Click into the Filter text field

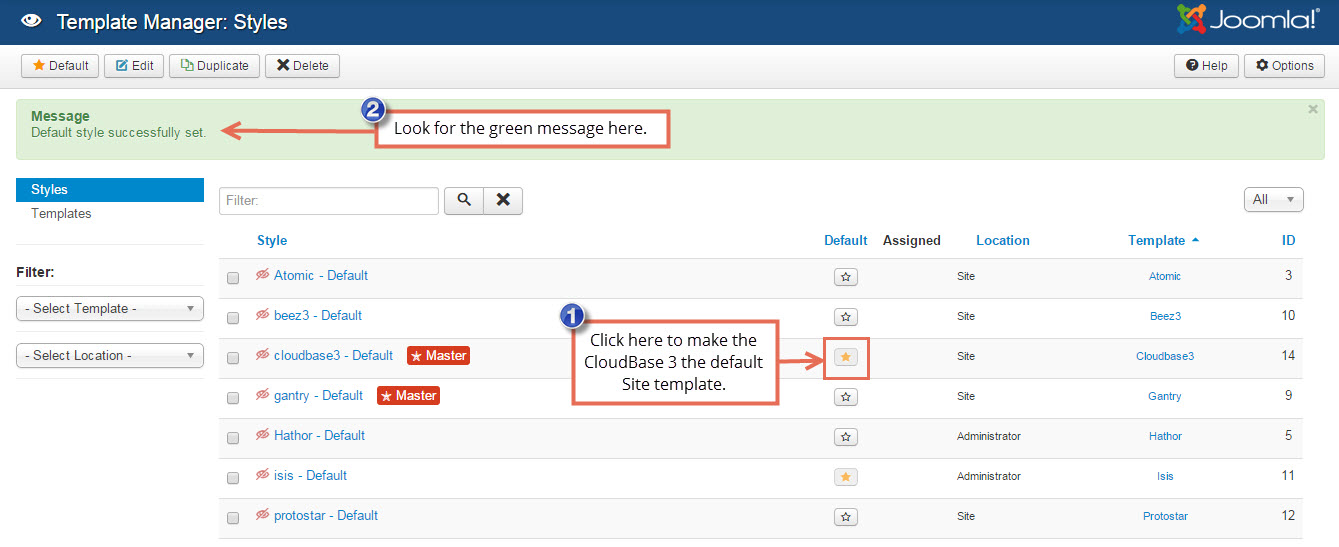[329, 201]
